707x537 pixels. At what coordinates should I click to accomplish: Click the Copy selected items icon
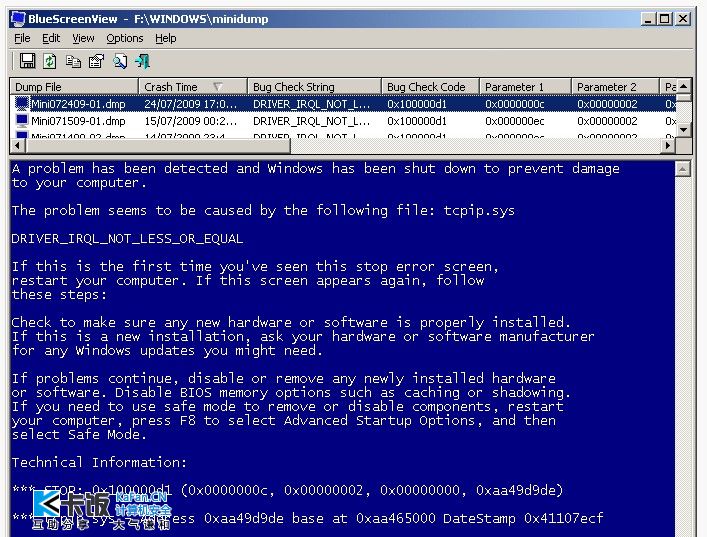point(73,61)
